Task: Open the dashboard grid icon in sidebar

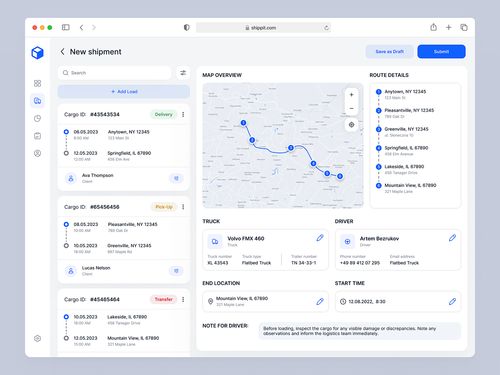Action: pos(37,83)
